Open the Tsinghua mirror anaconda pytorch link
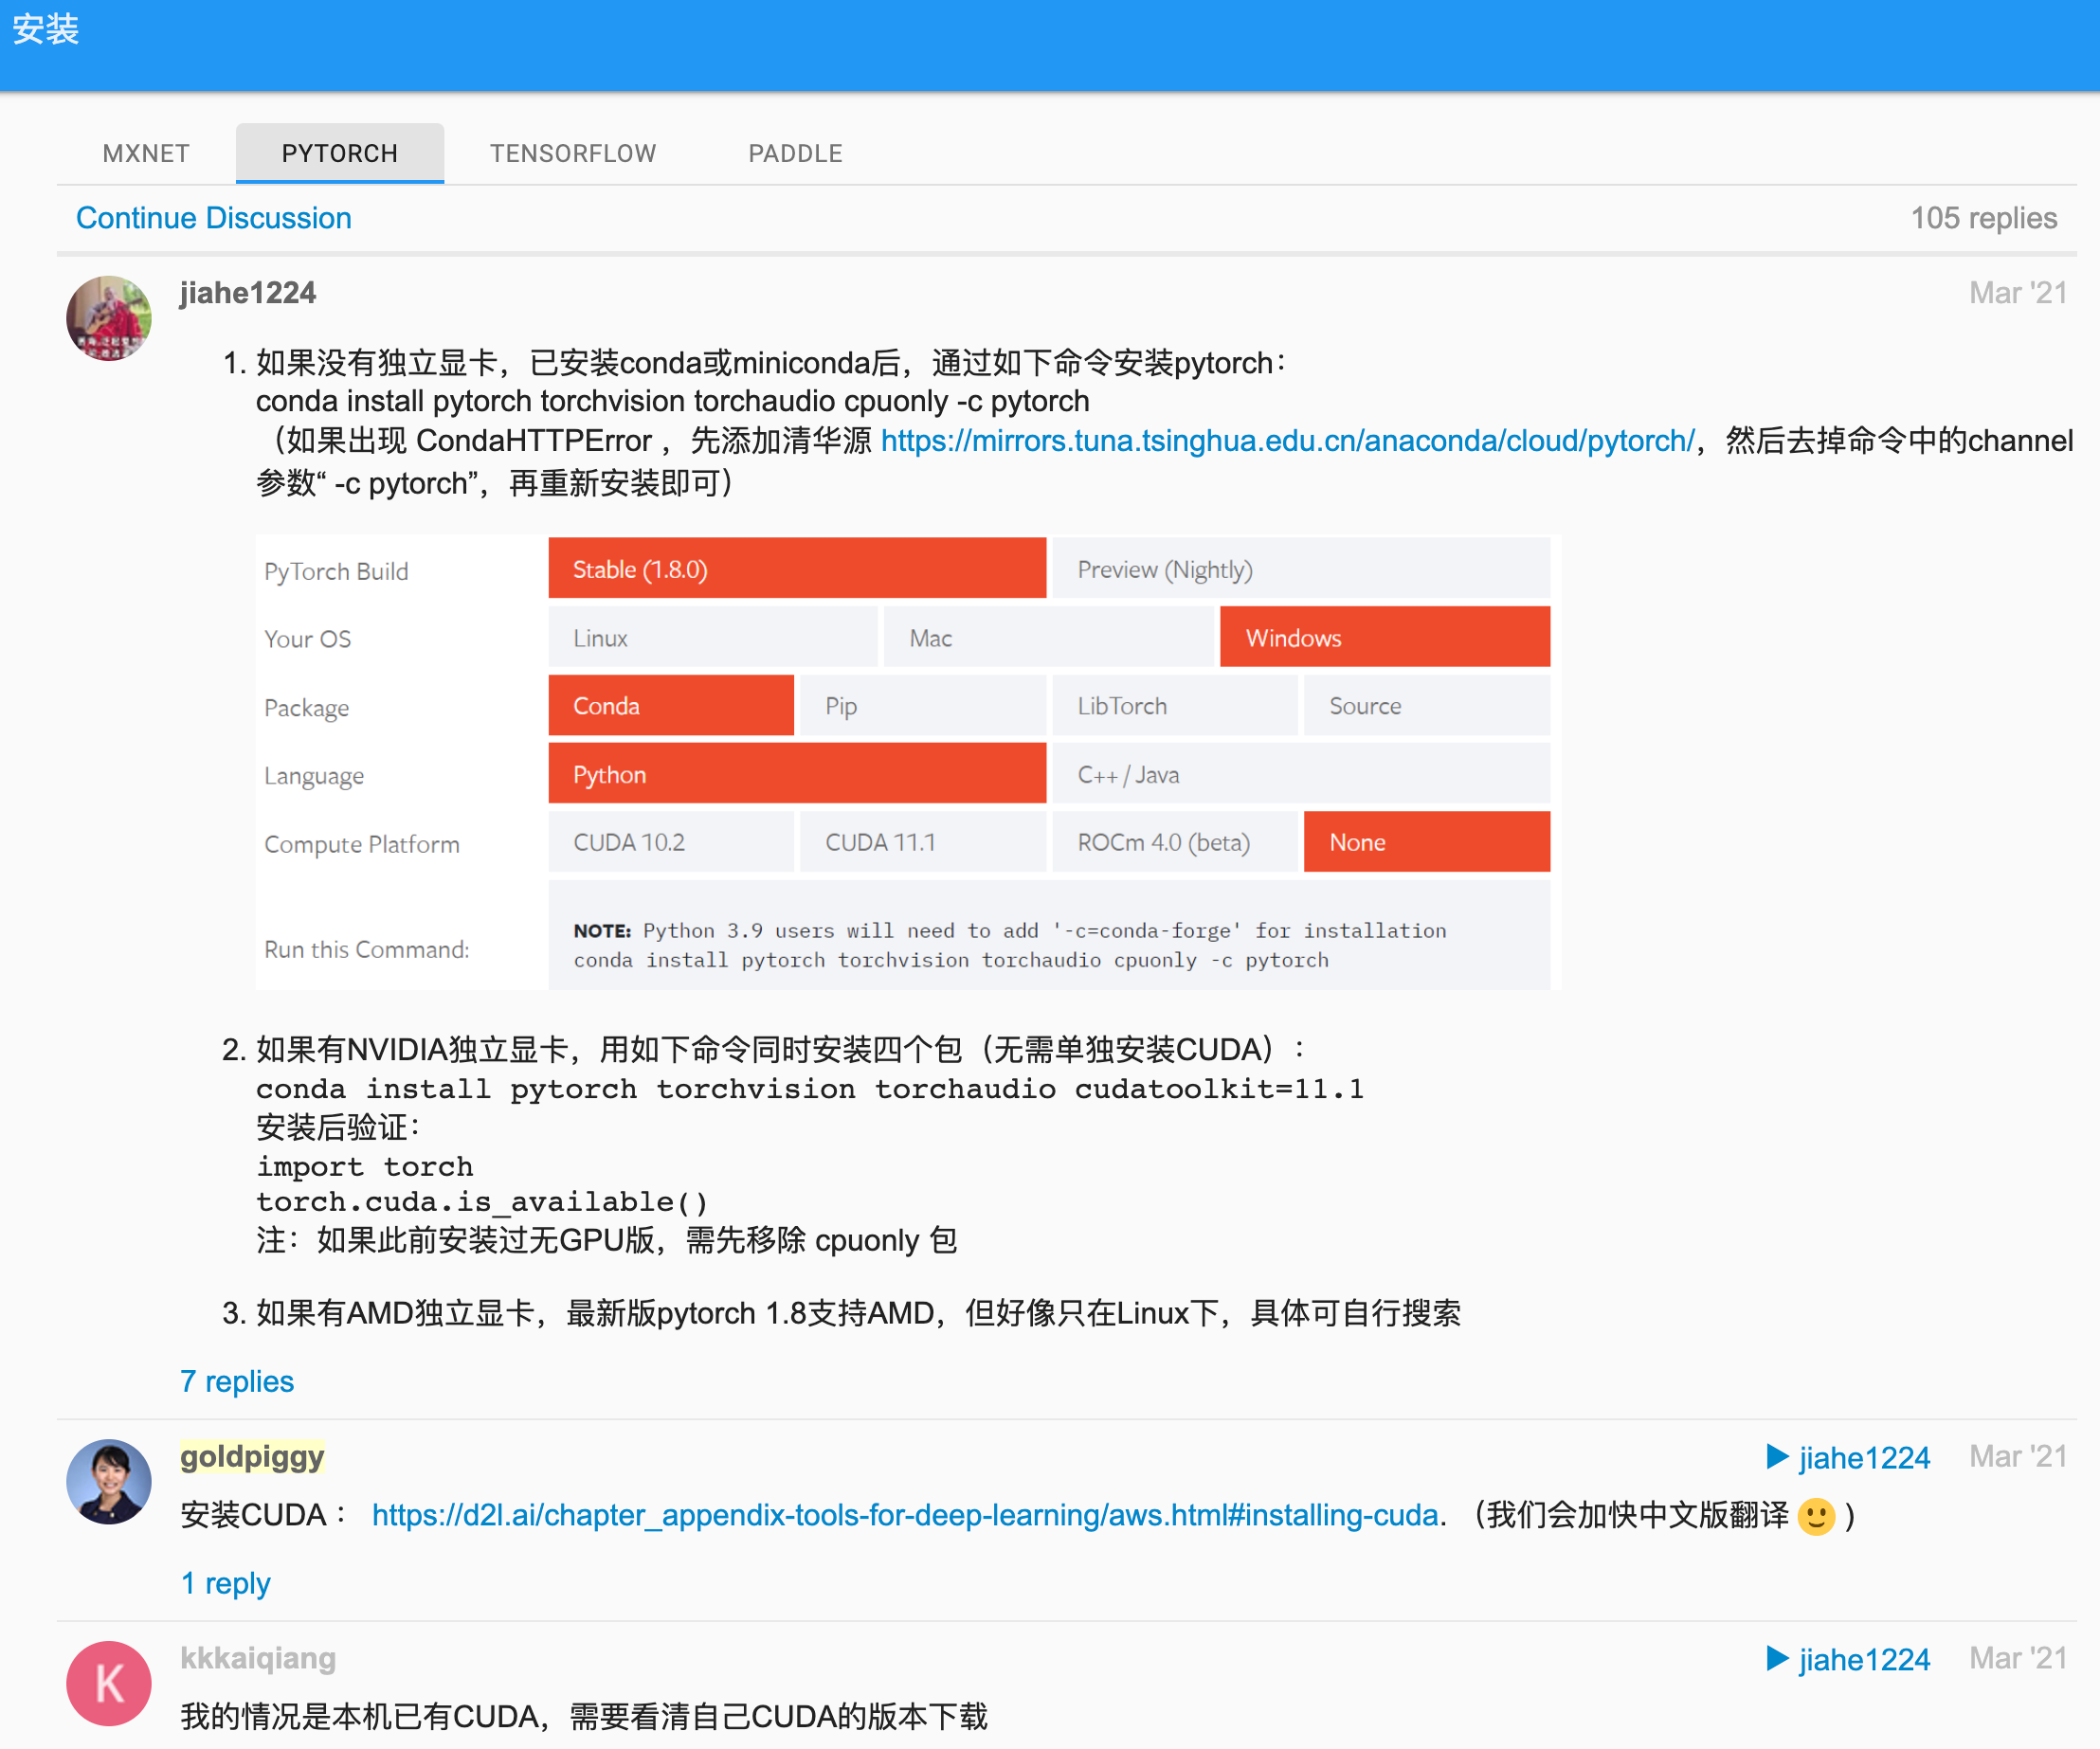This screenshot has width=2100, height=1749. (1288, 440)
